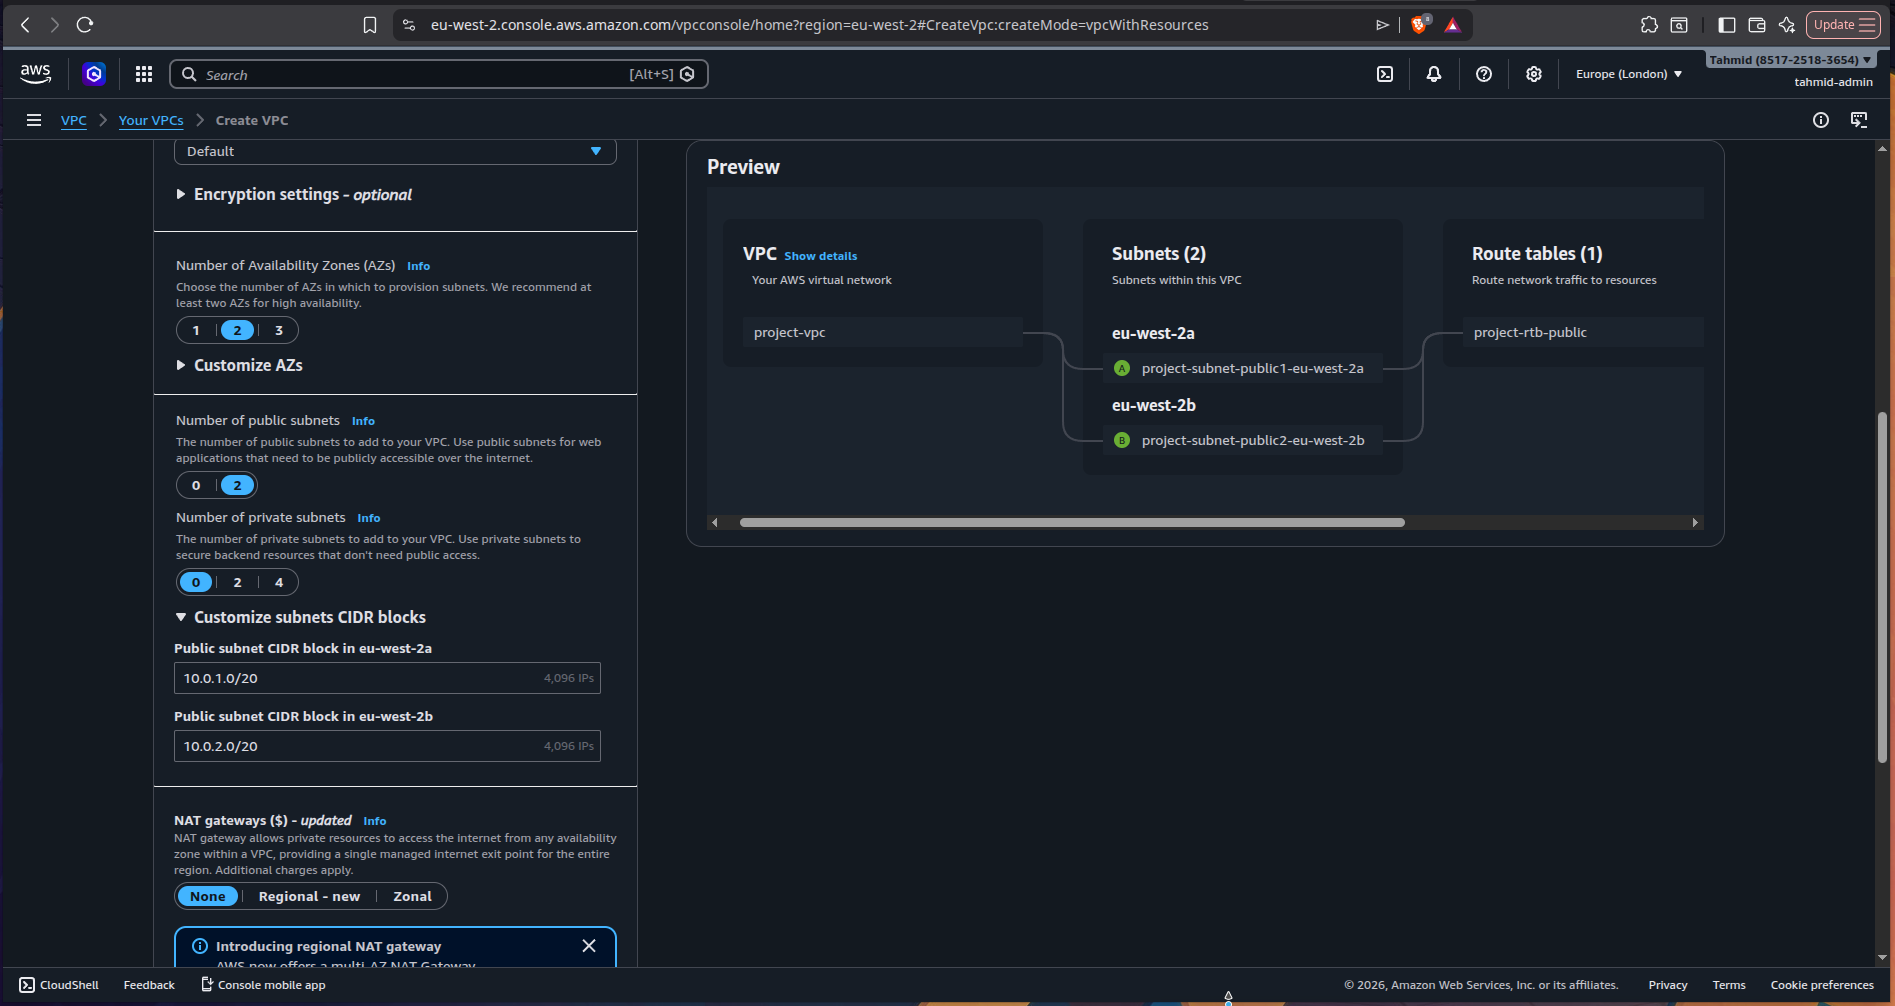Select 1 Availability Zone
Image resolution: width=1895 pixels, height=1006 pixels.
pos(196,330)
